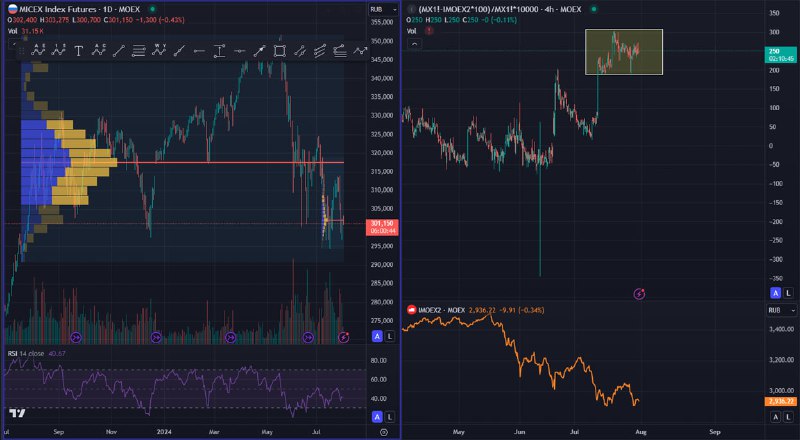Toggle auto scale on the RSI pane
This screenshot has height=440, width=800.
tap(378, 417)
